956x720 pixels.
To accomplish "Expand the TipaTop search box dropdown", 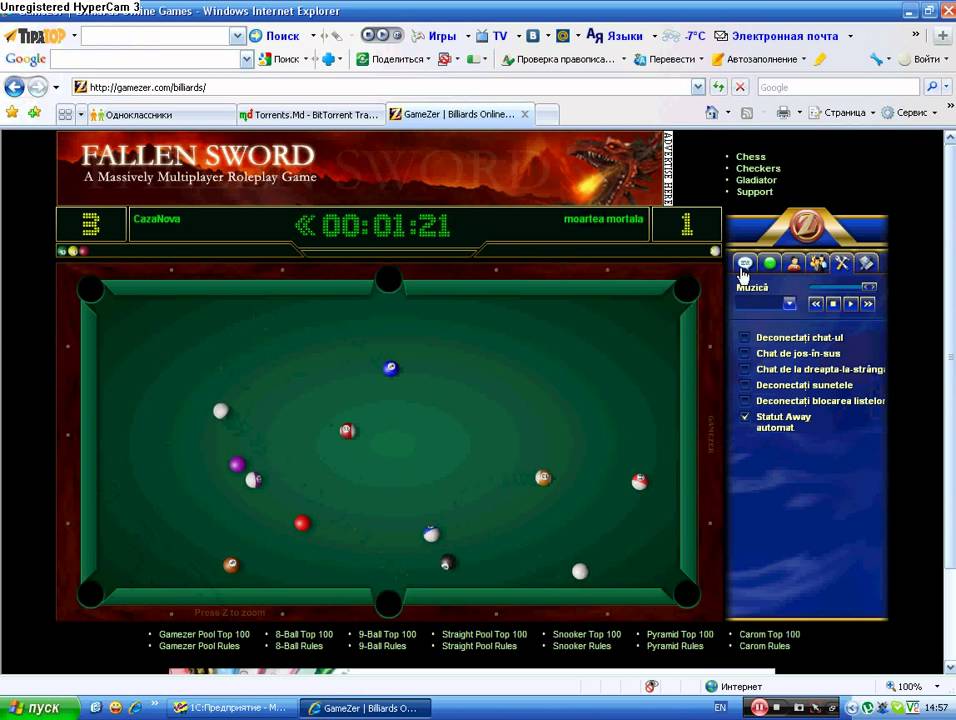I will point(237,36).
